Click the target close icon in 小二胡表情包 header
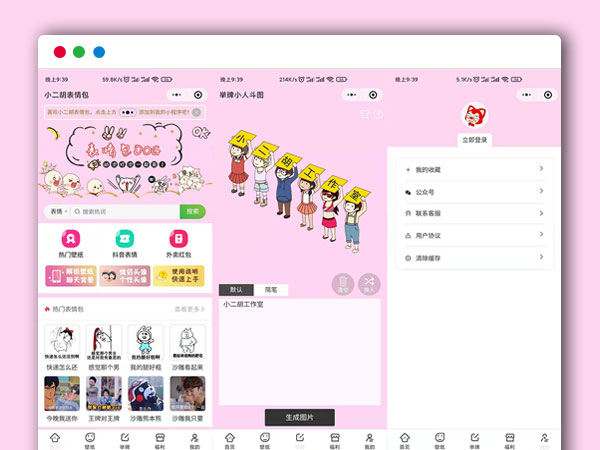Screen dimensions: 600x450 coord(198,95)
